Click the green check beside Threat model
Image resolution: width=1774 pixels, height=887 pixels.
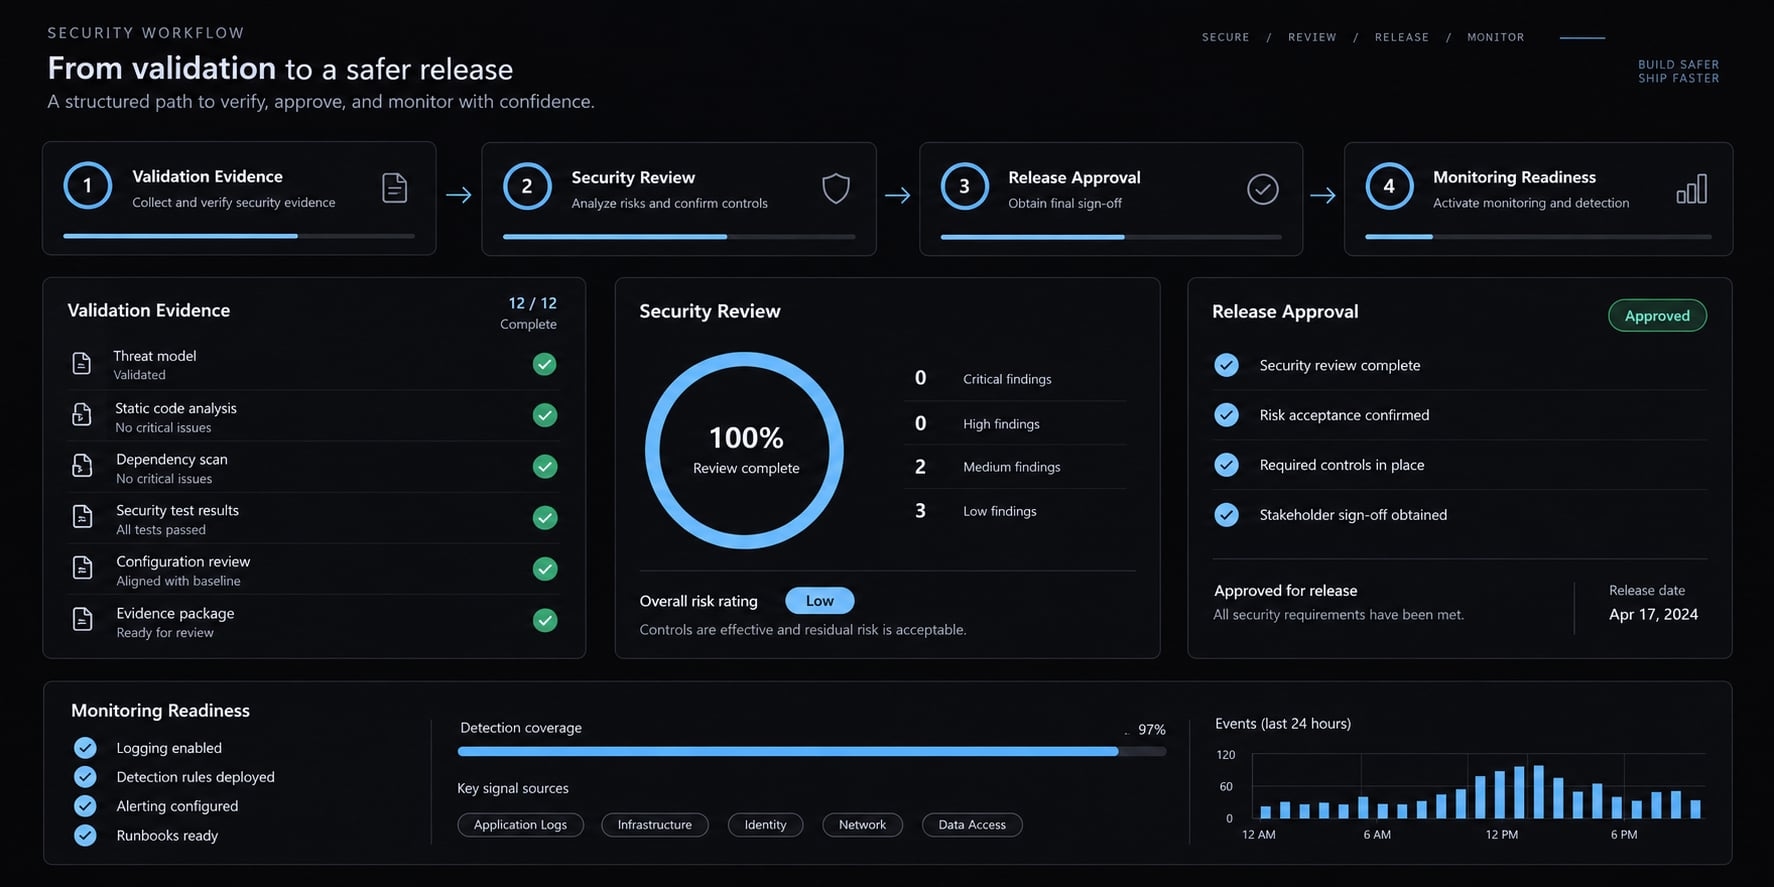click(x=545, y=364)
